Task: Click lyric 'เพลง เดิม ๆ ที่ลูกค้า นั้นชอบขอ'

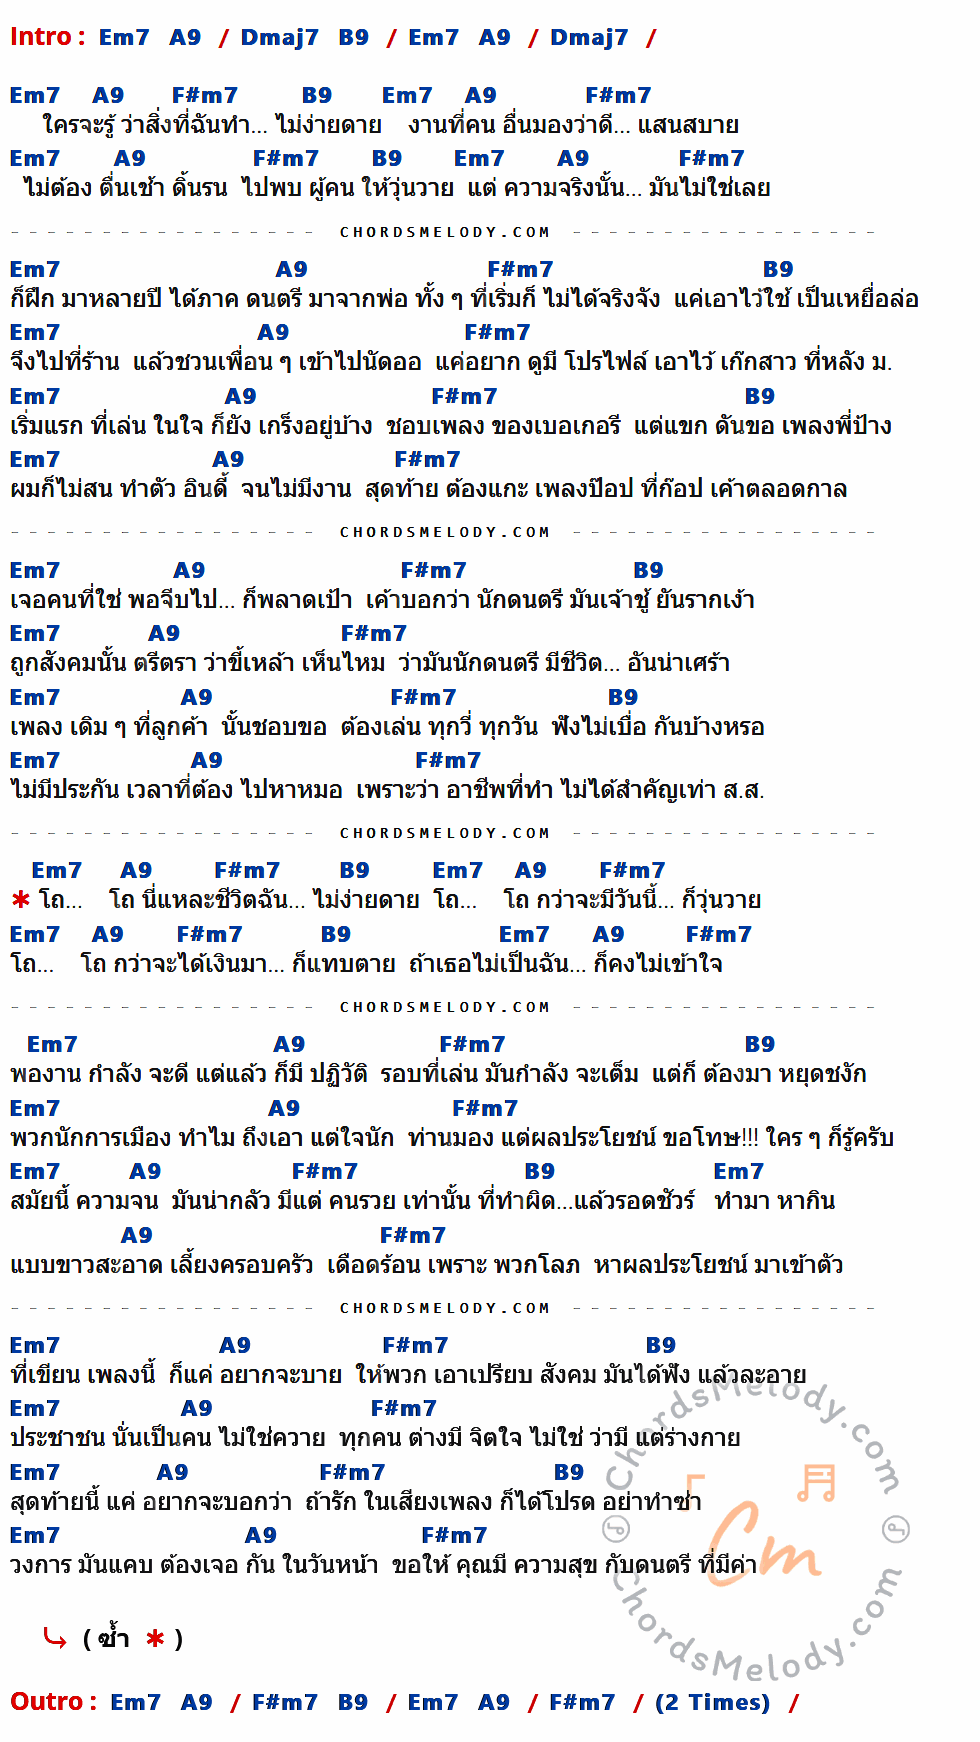Action: click(168, 727)
